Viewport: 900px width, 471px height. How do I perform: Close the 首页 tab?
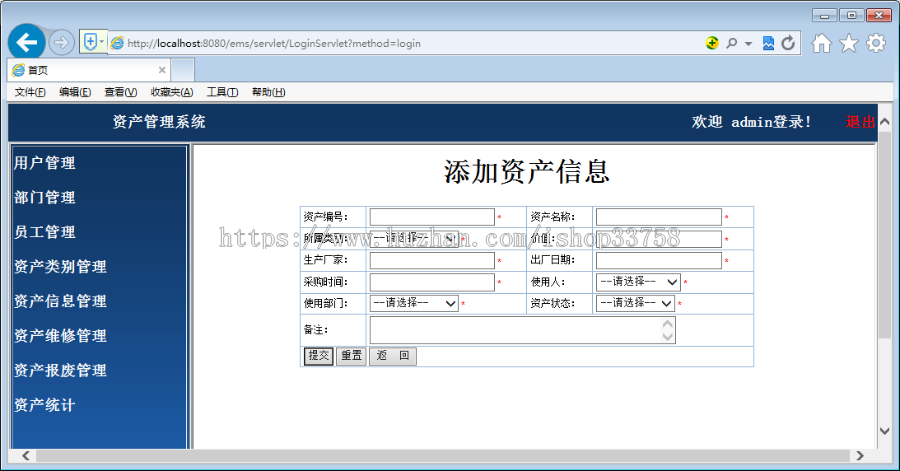pyautogui.click(x=162, y=70)
